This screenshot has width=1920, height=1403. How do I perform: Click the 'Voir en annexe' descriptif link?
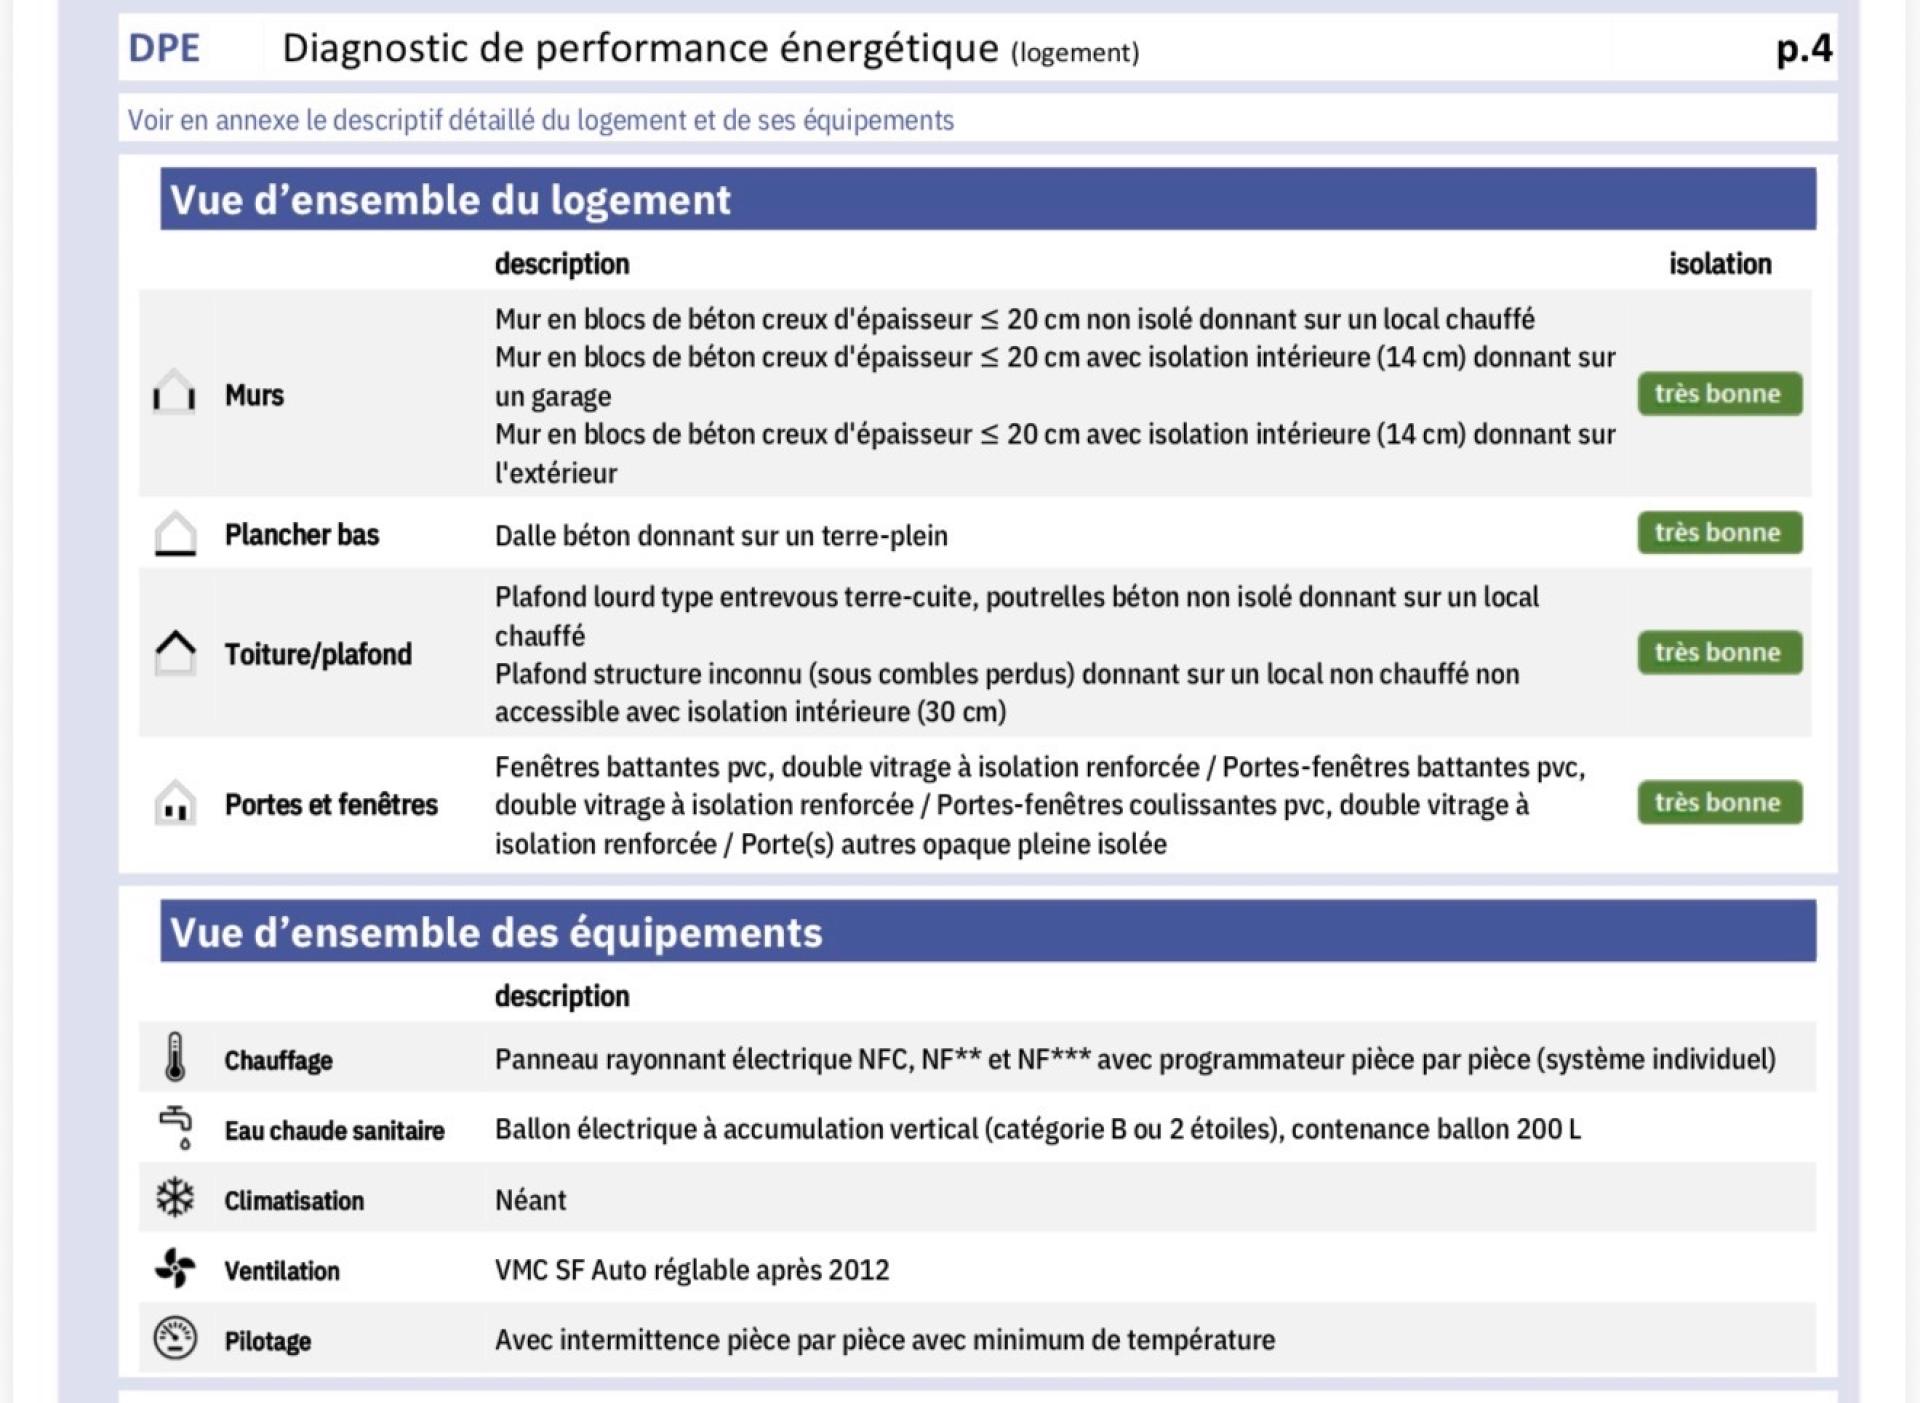[x=540, y=120]
